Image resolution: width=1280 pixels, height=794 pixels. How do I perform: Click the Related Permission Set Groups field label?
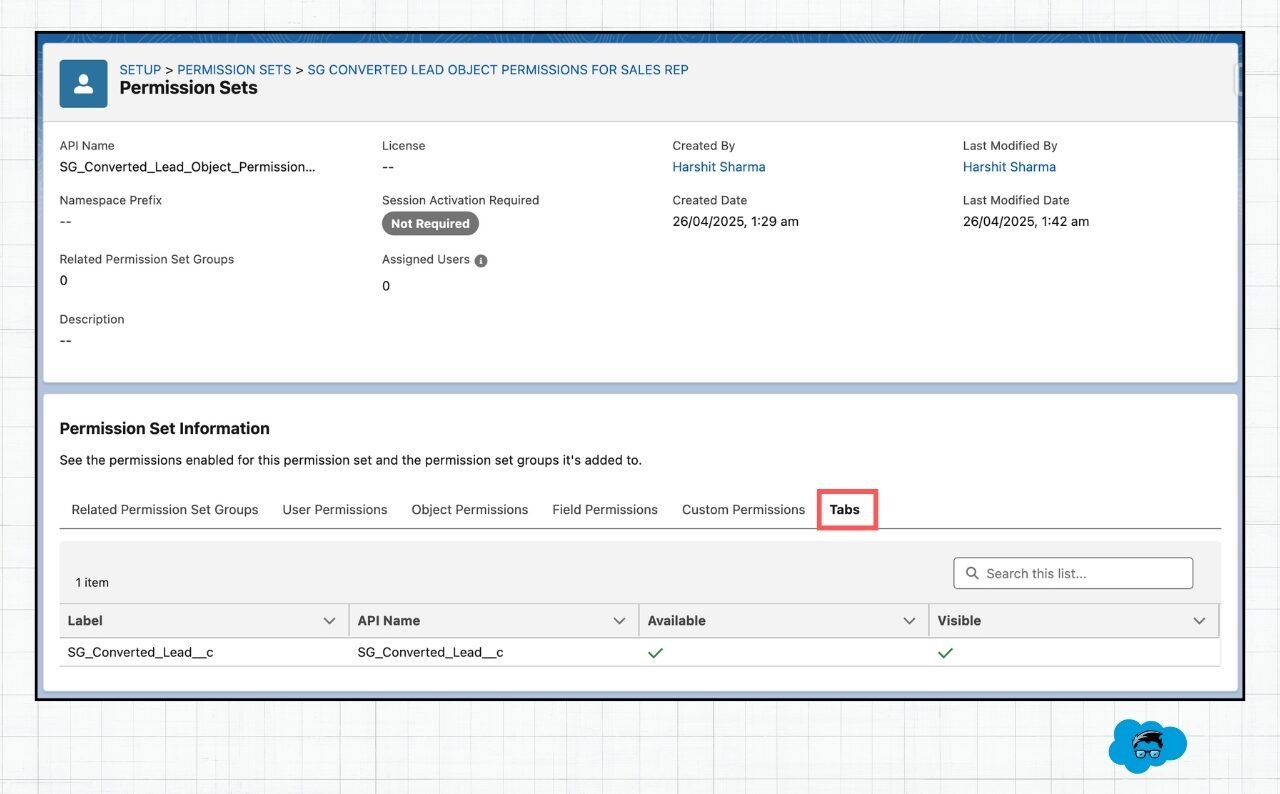click(x=146, y=259)
